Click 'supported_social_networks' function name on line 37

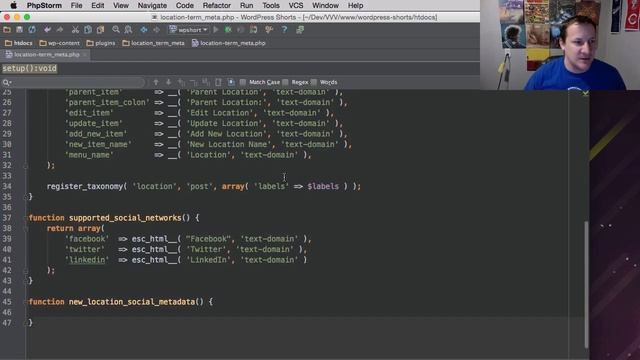(125, 218)
